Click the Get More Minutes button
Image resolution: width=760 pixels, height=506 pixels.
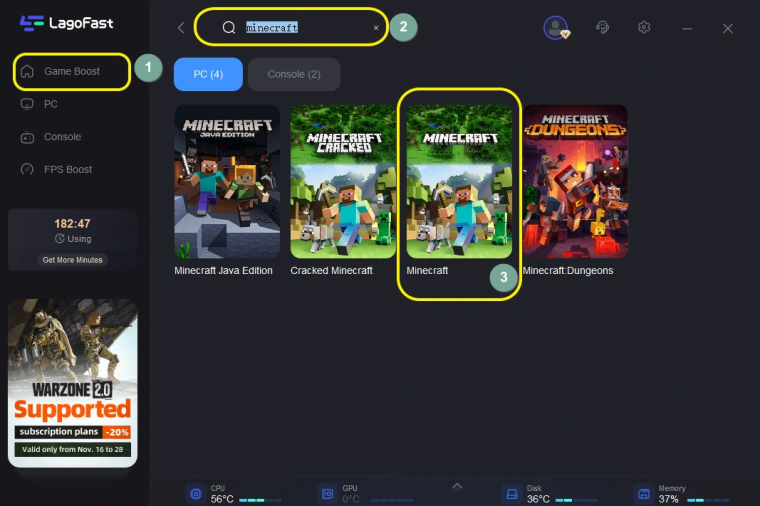coord(73,260)
